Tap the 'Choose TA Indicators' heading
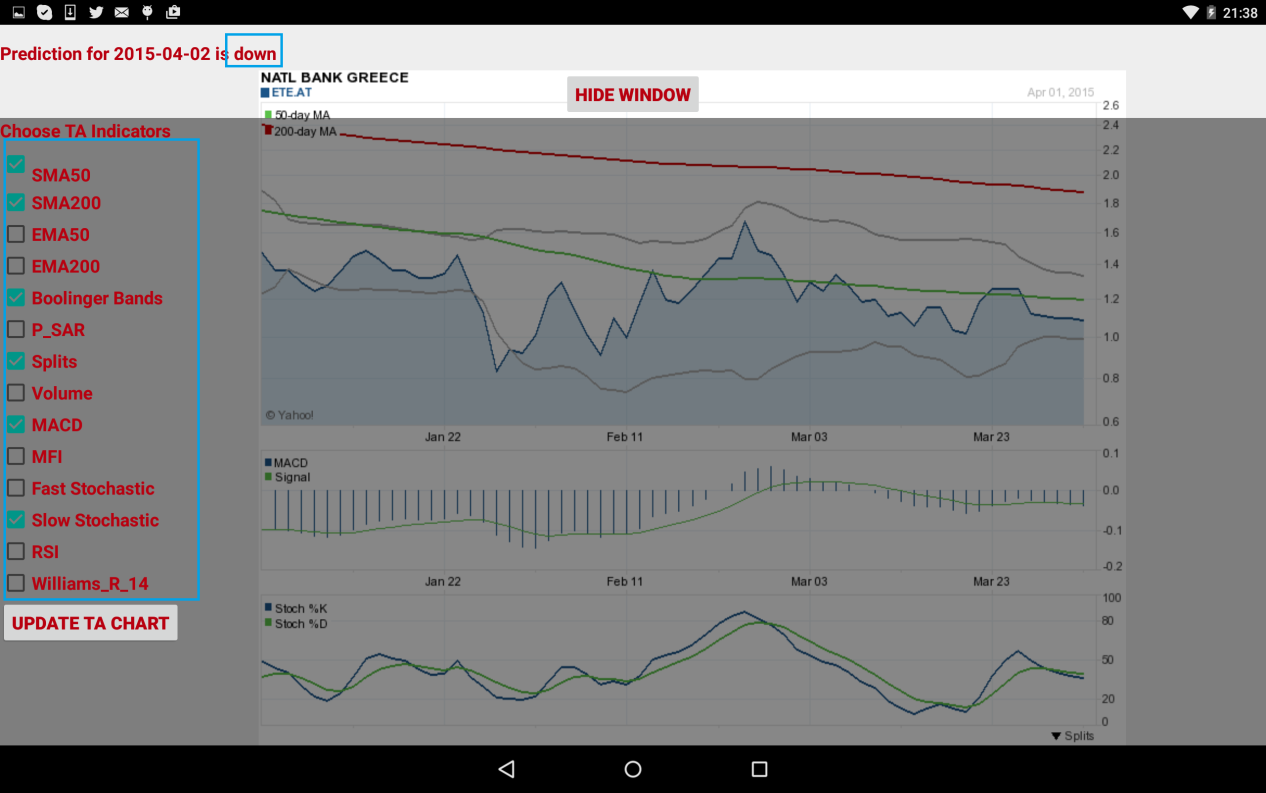The height and width of the screenshot is (793, 1266). tap(85, 131)
